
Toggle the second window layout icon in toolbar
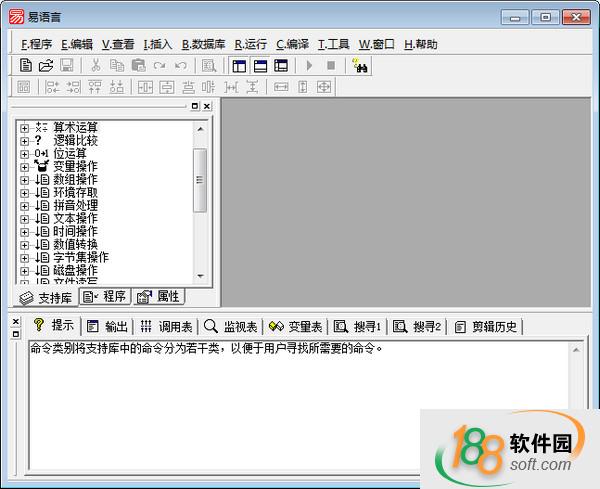(260, 66)
